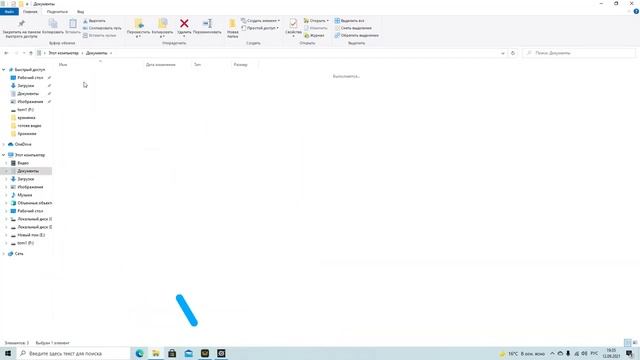
Task: Click Изменить in the Открыть group
Action: [316, 28]
